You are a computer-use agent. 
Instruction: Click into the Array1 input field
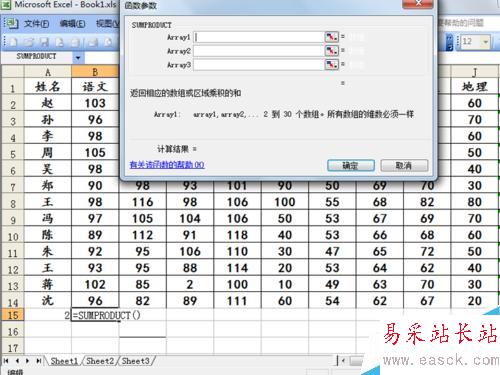click(259, 37)
